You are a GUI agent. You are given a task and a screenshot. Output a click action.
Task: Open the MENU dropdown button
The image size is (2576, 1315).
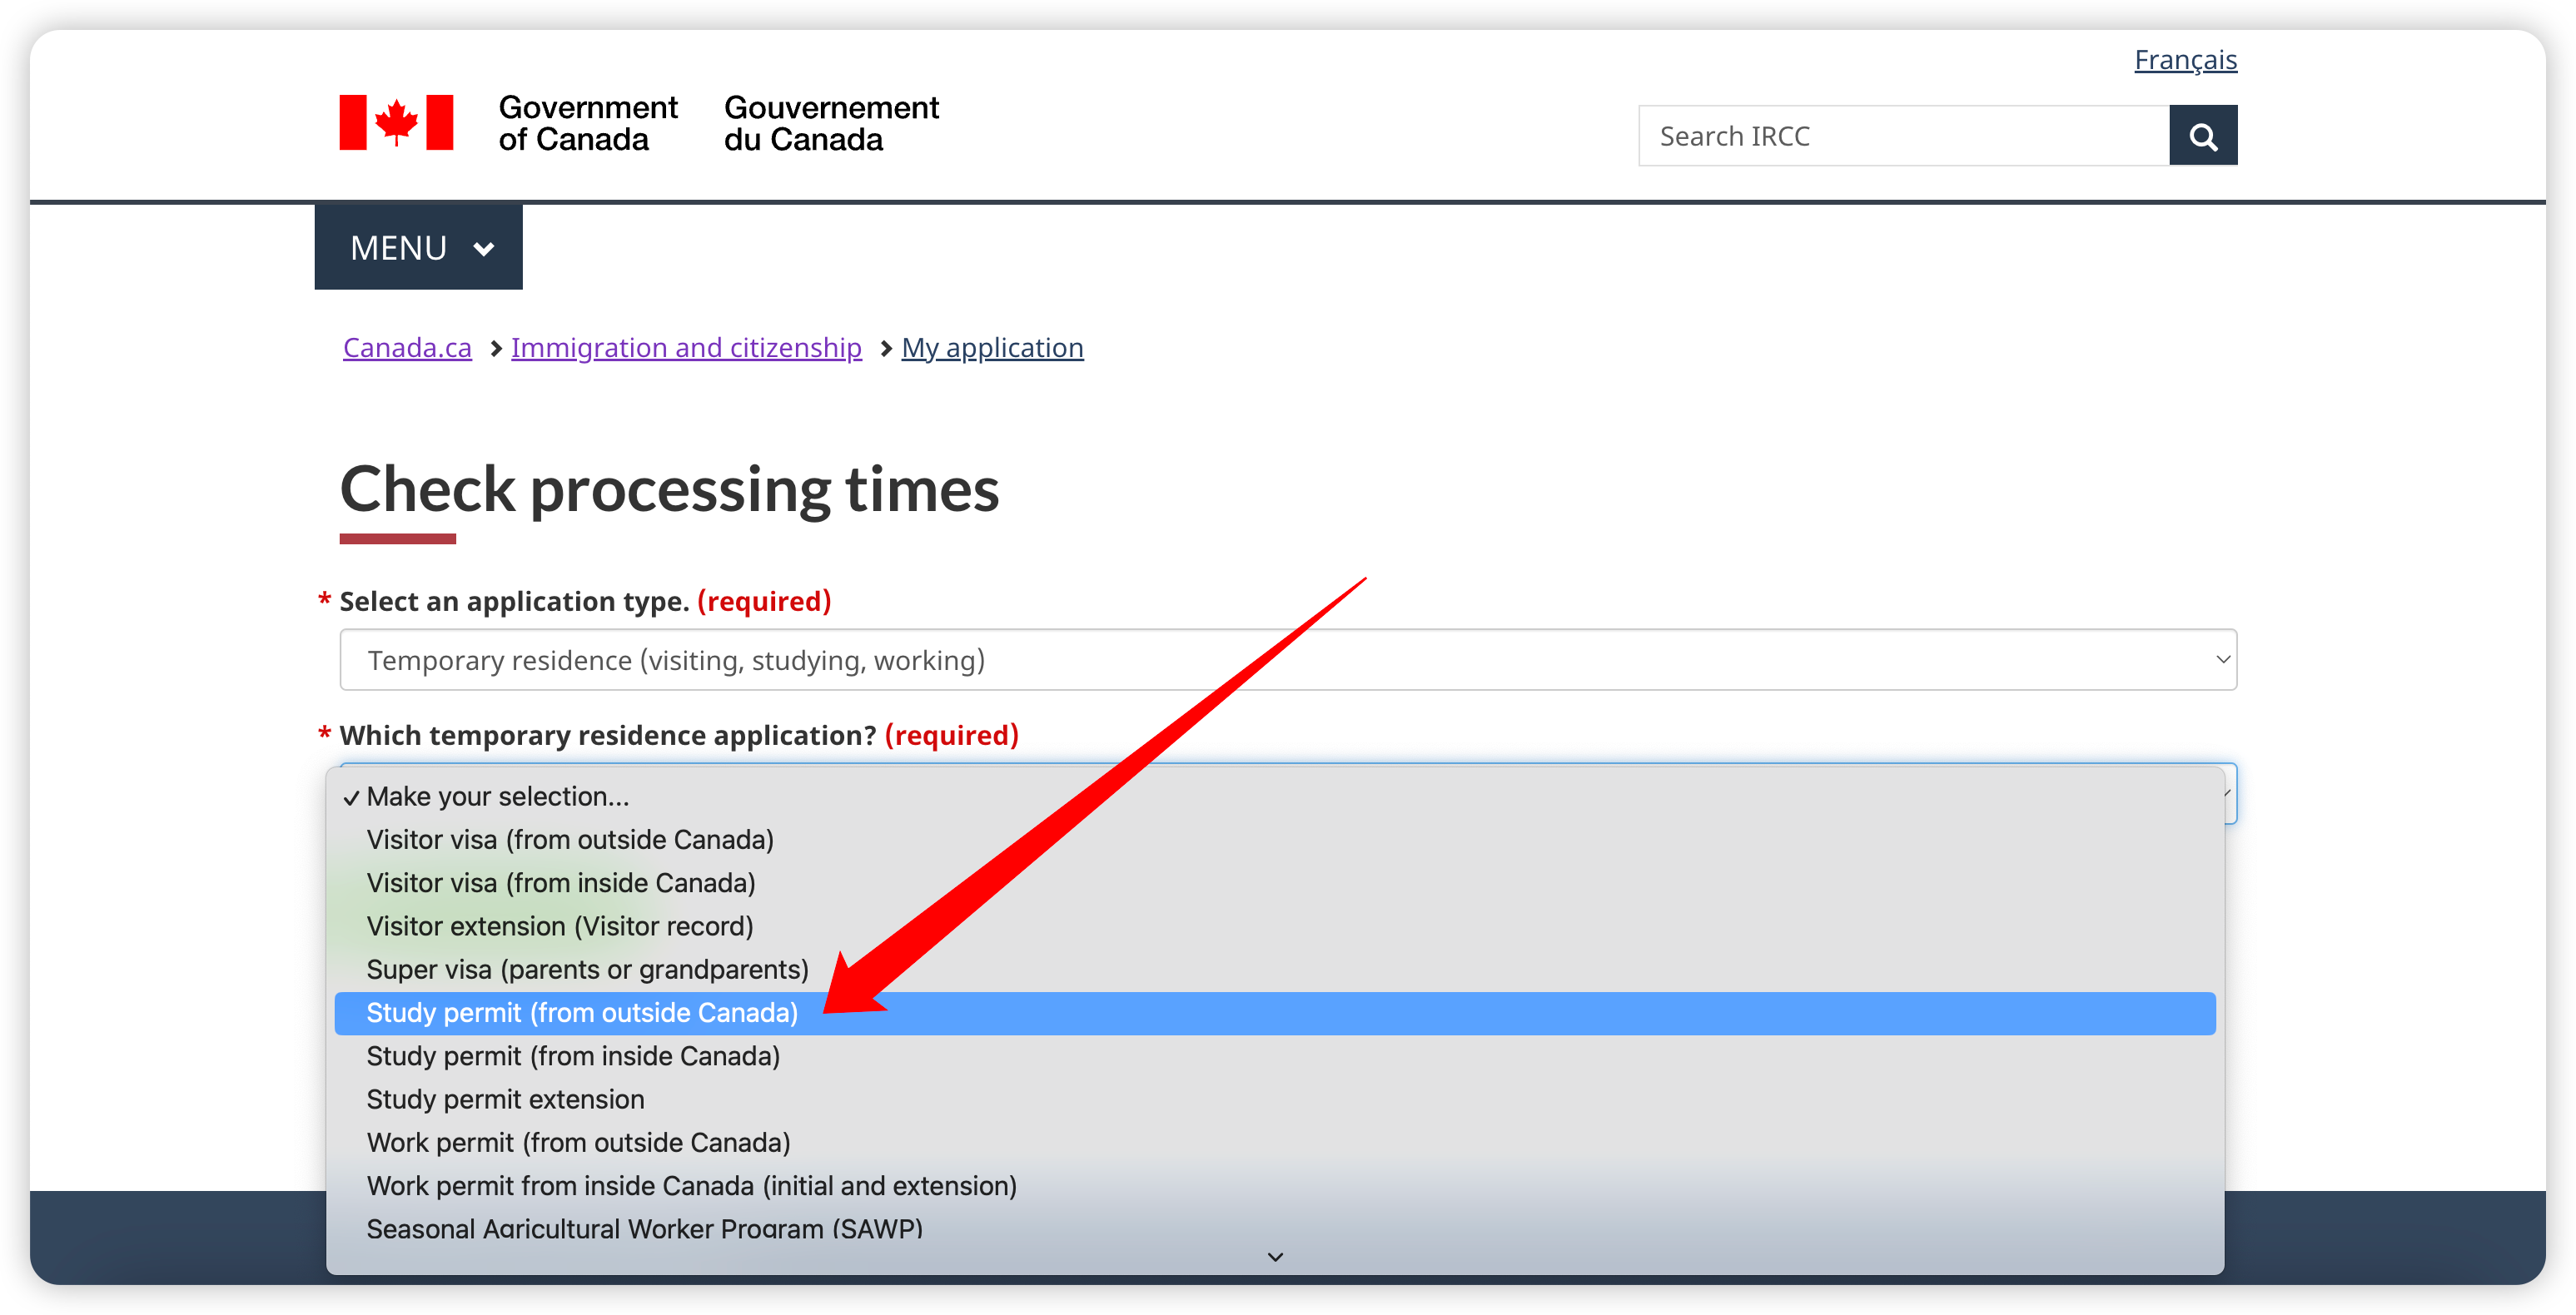tap(418, 247)
